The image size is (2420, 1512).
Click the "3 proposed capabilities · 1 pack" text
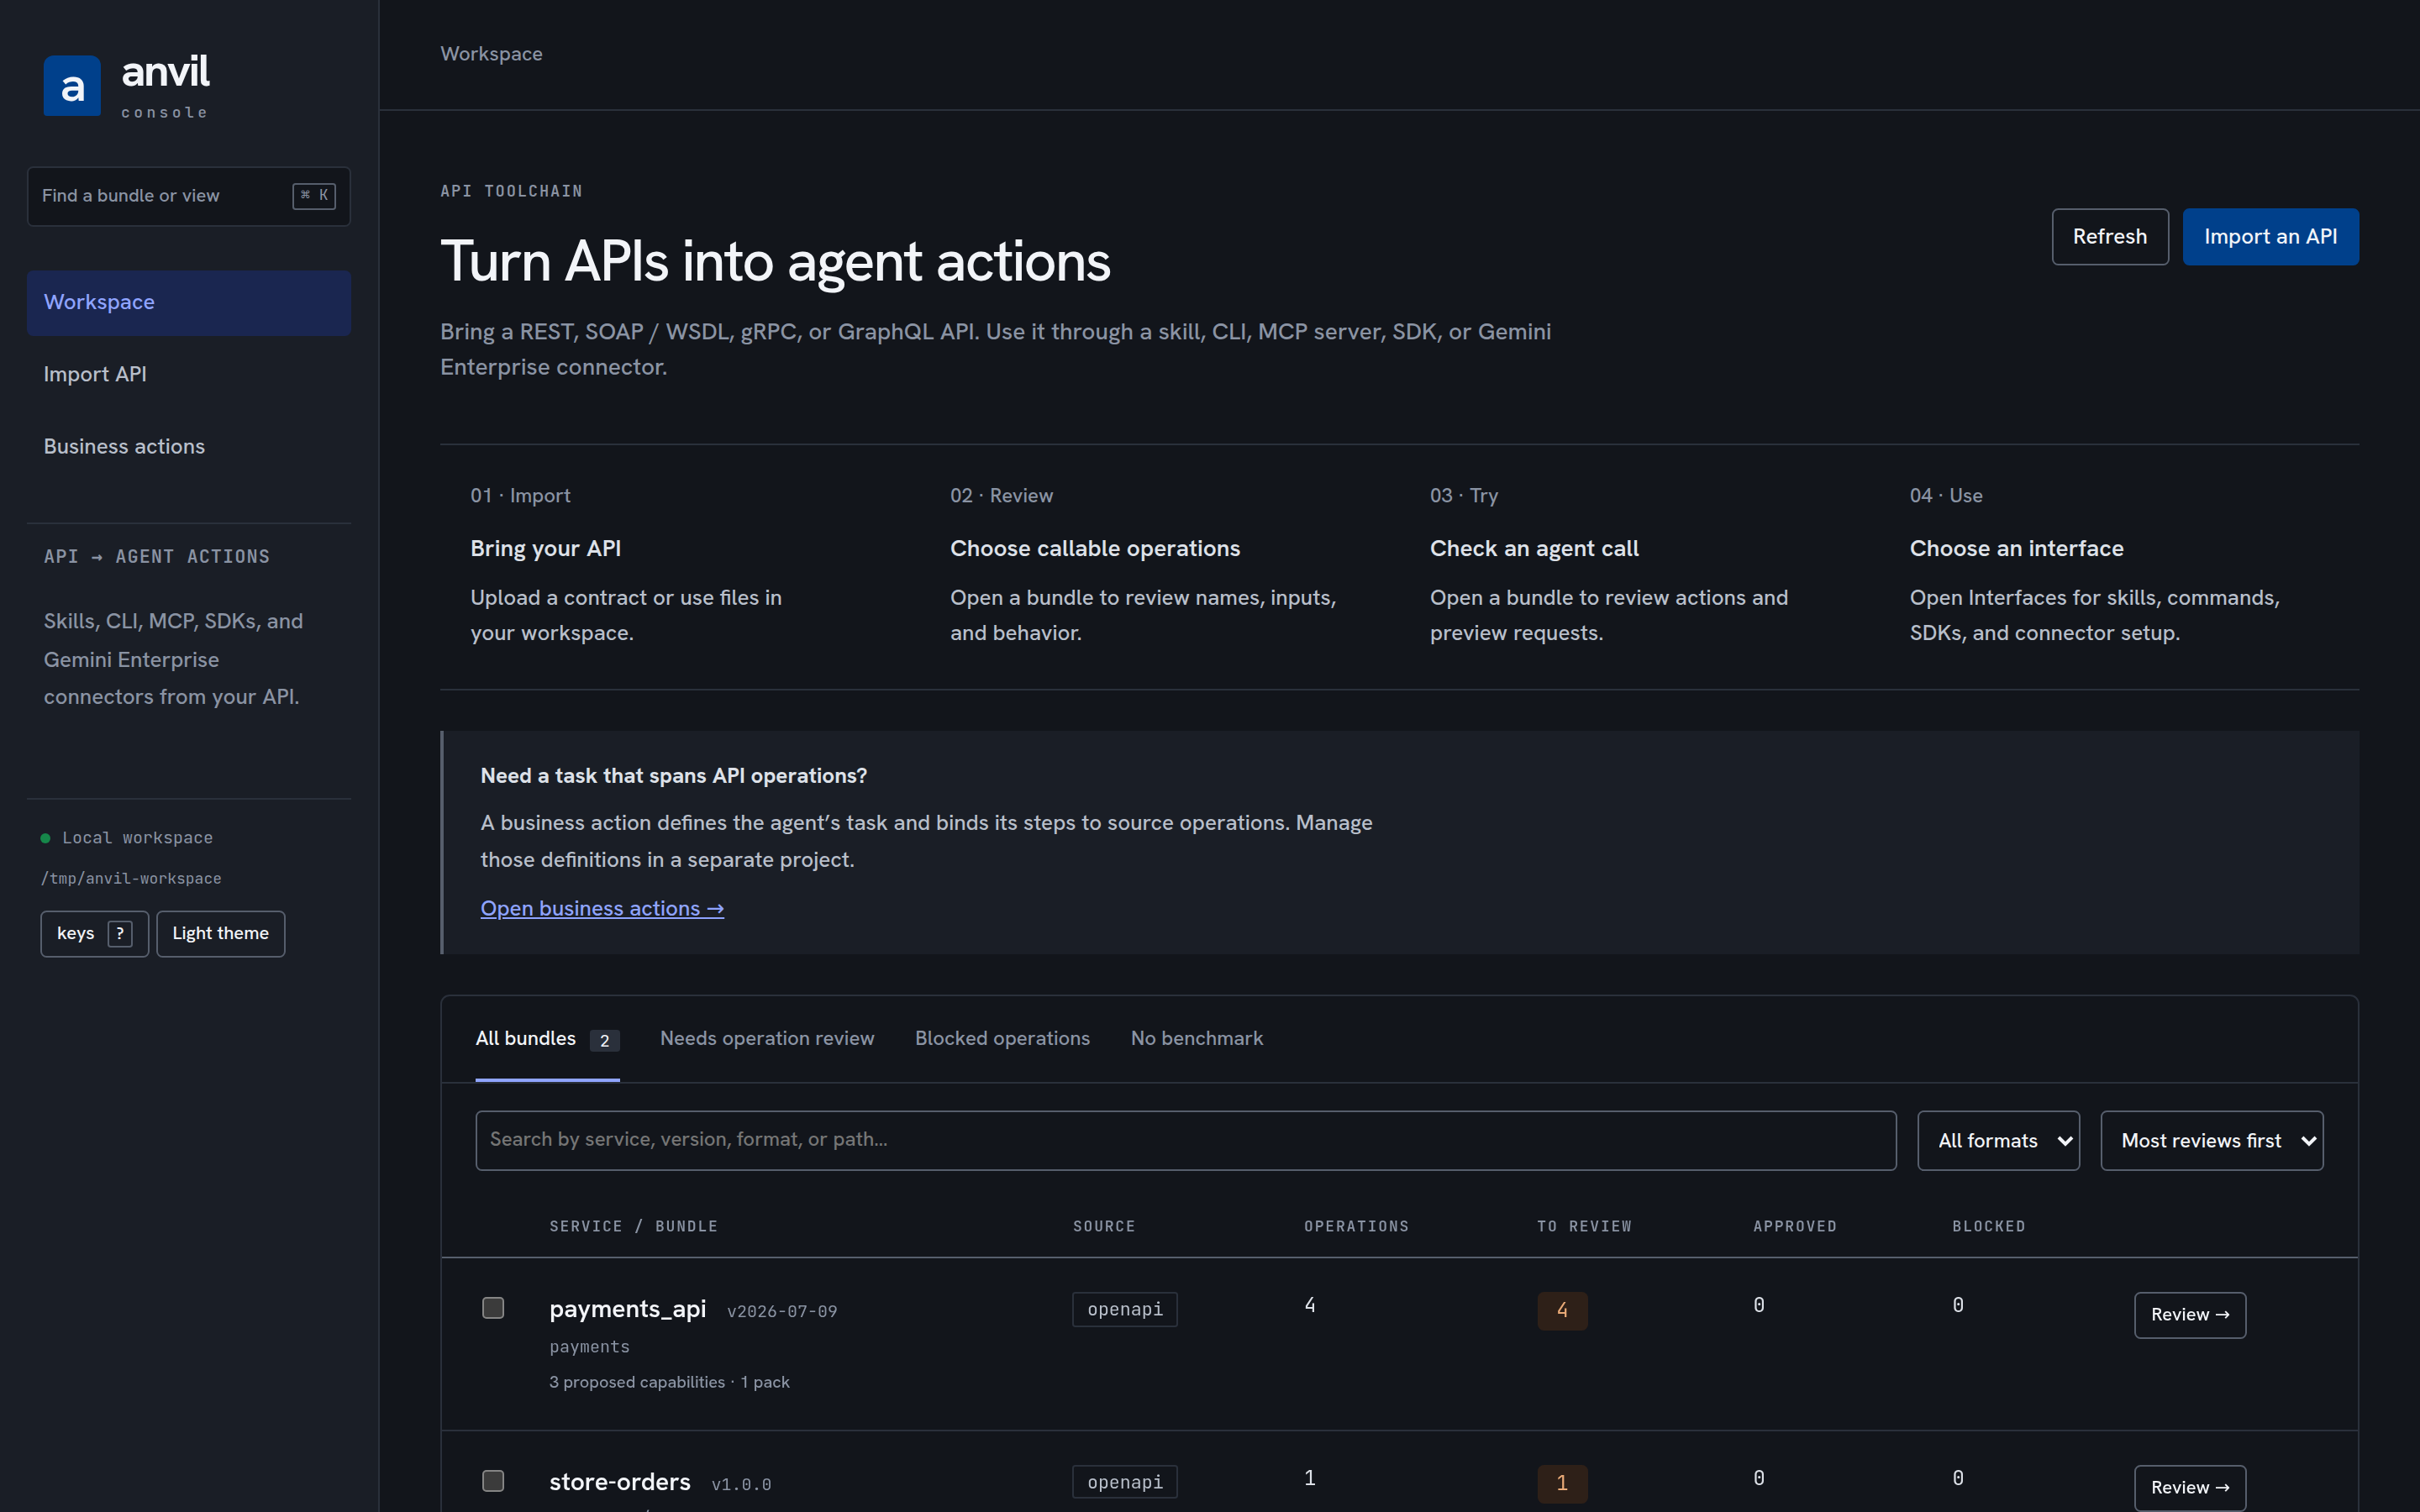669,1382
